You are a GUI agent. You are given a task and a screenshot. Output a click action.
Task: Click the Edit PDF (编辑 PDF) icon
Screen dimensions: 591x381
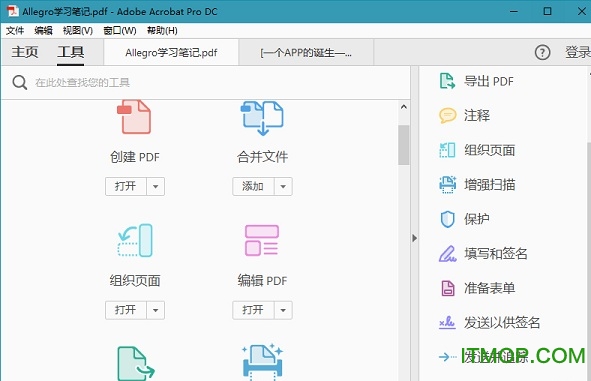tap(262, 240)
